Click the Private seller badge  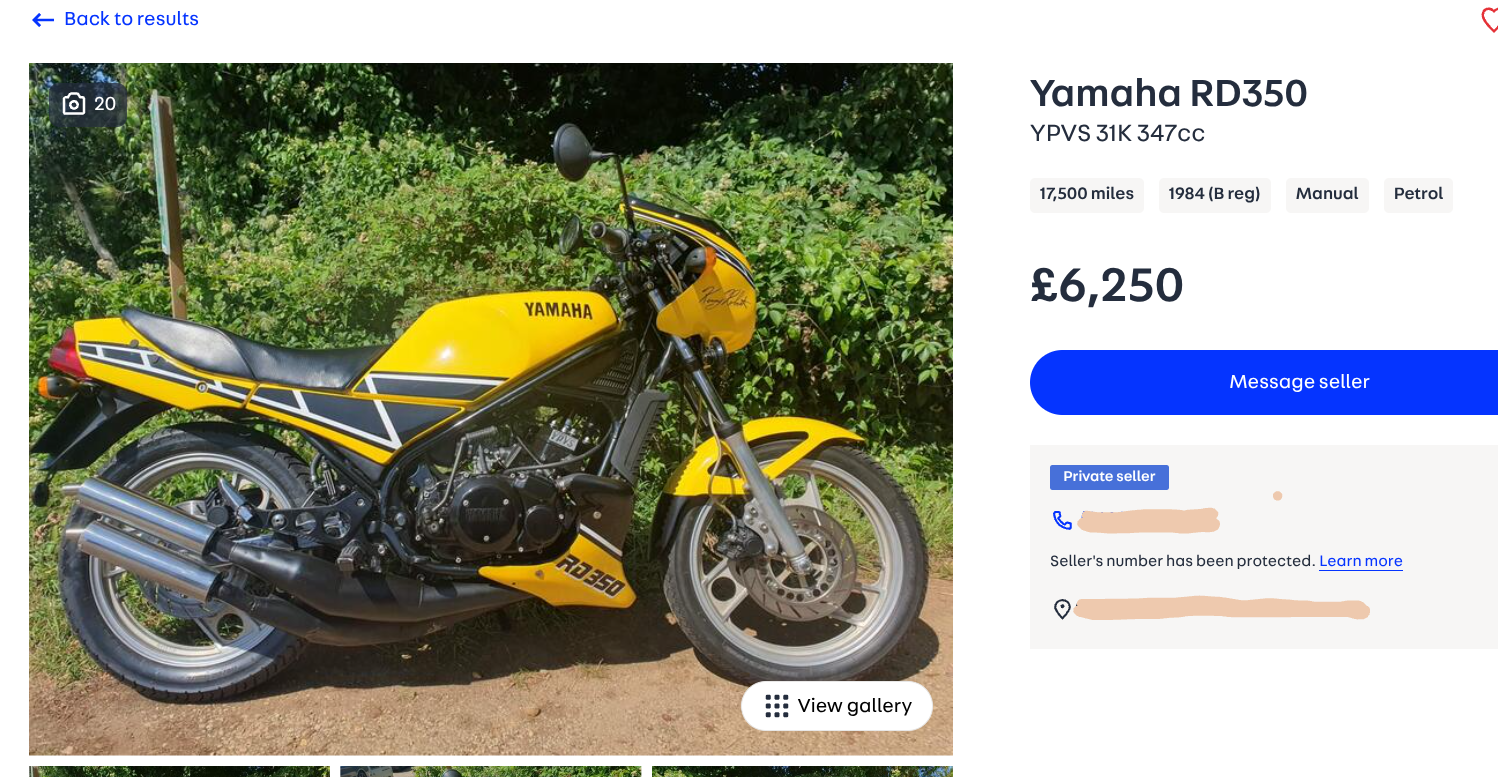click(x=1109, y=477)
